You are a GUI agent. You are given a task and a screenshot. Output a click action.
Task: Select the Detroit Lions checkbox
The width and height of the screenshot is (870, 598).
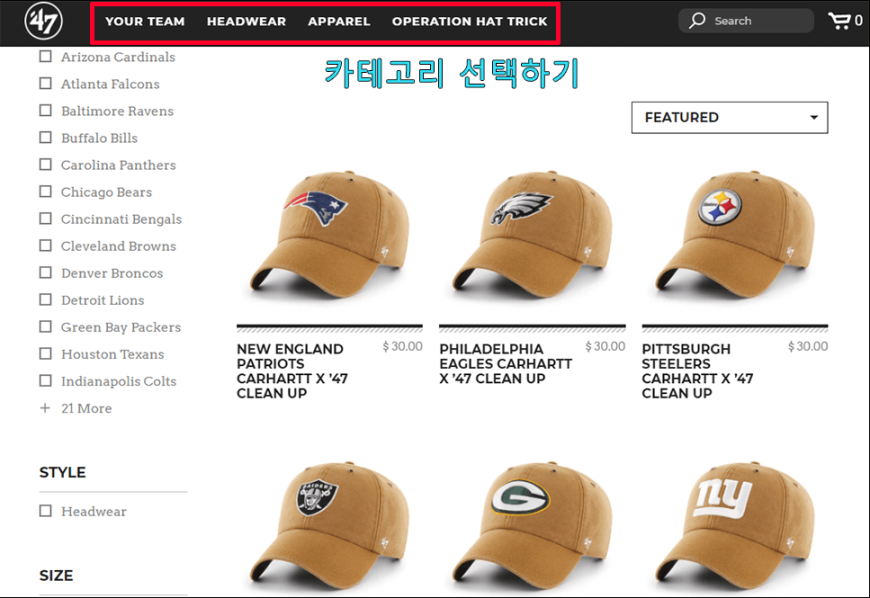45,300
